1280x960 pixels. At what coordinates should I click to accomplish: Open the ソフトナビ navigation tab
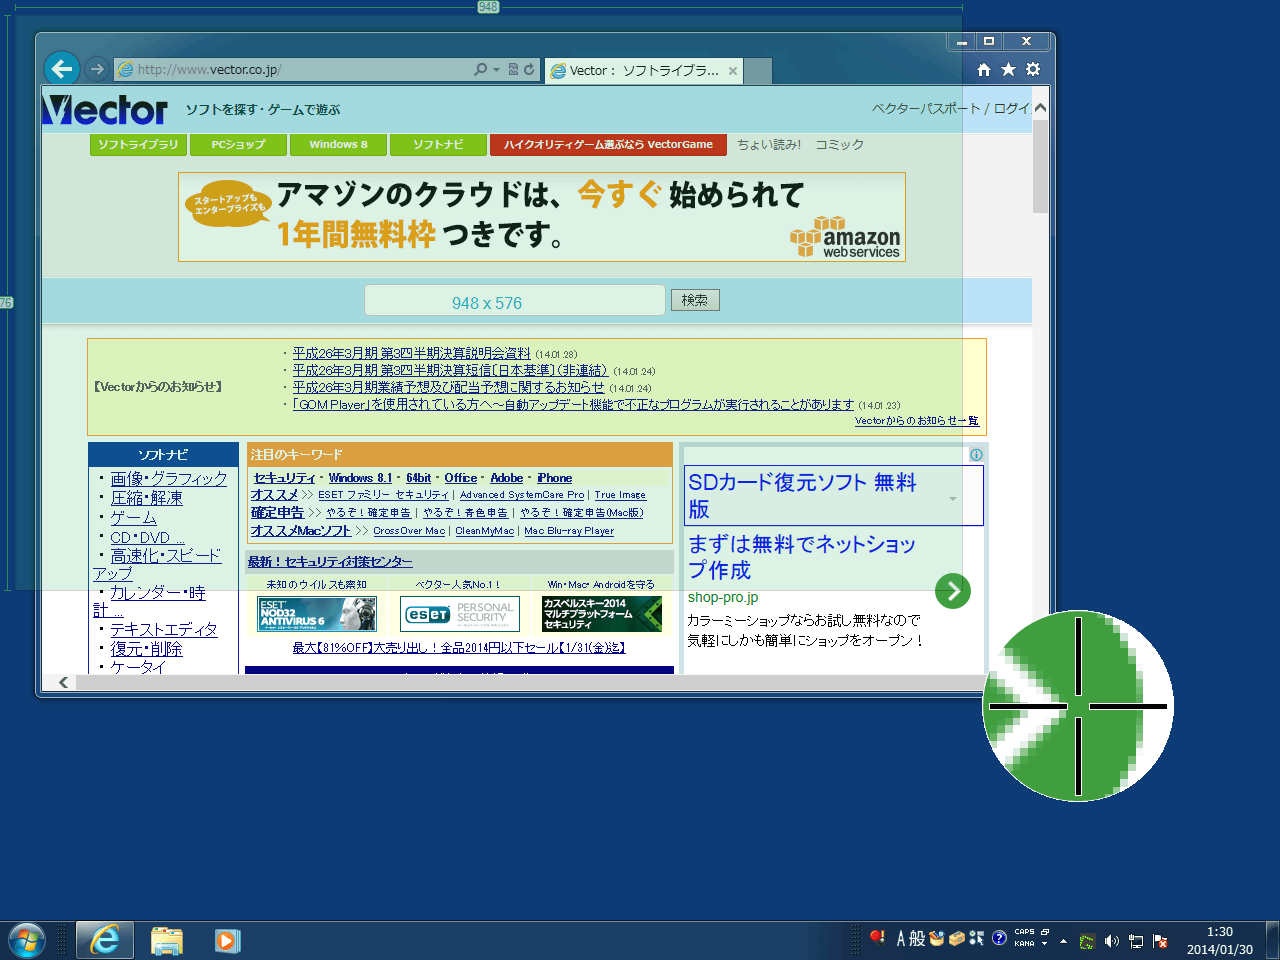click(x=438, y=145)
